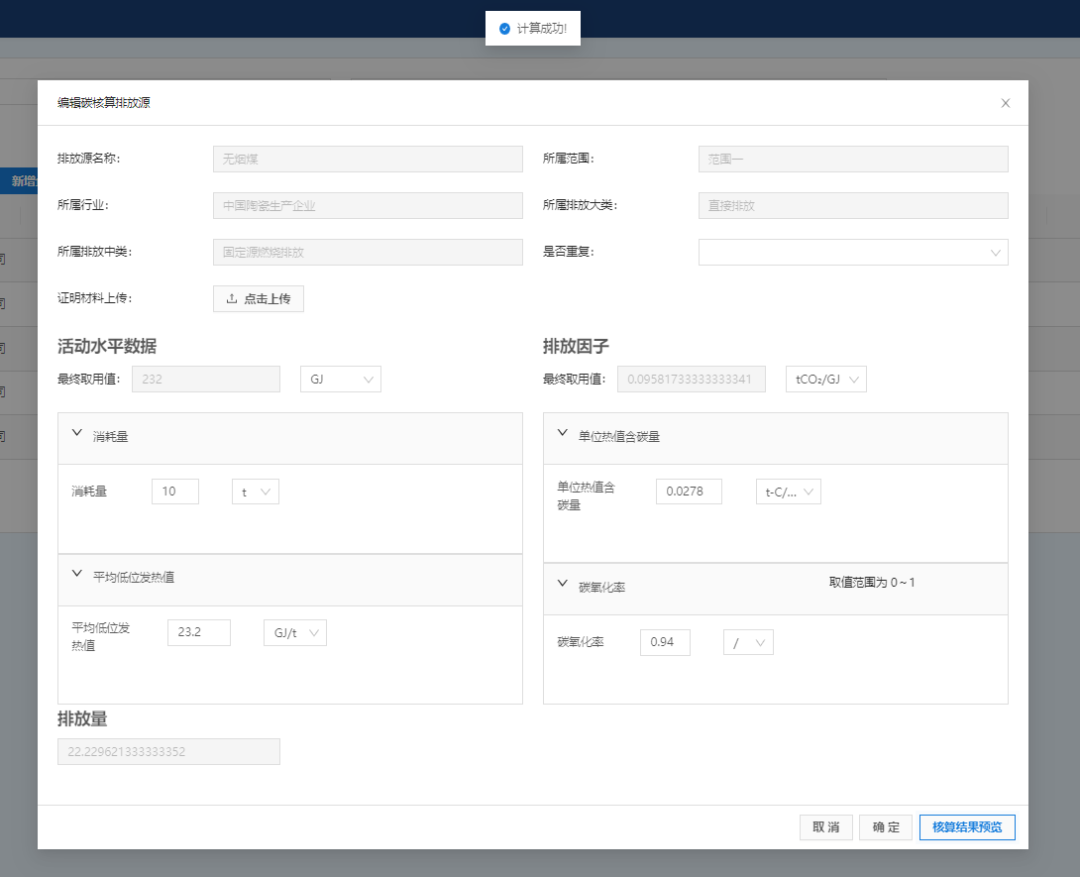
Task: Open the 是否重复 dropdown
Action: 852,252
